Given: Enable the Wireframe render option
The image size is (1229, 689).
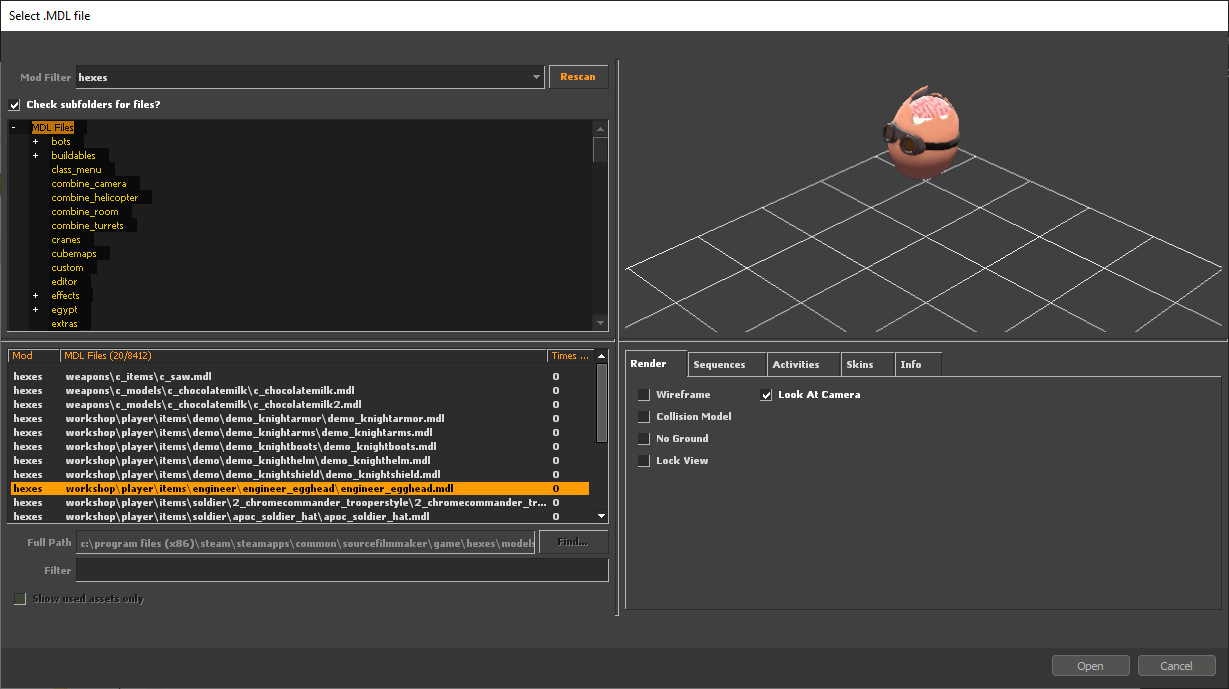Looking at the screenshot, I should pyautogui.click(x=643, y=395).
